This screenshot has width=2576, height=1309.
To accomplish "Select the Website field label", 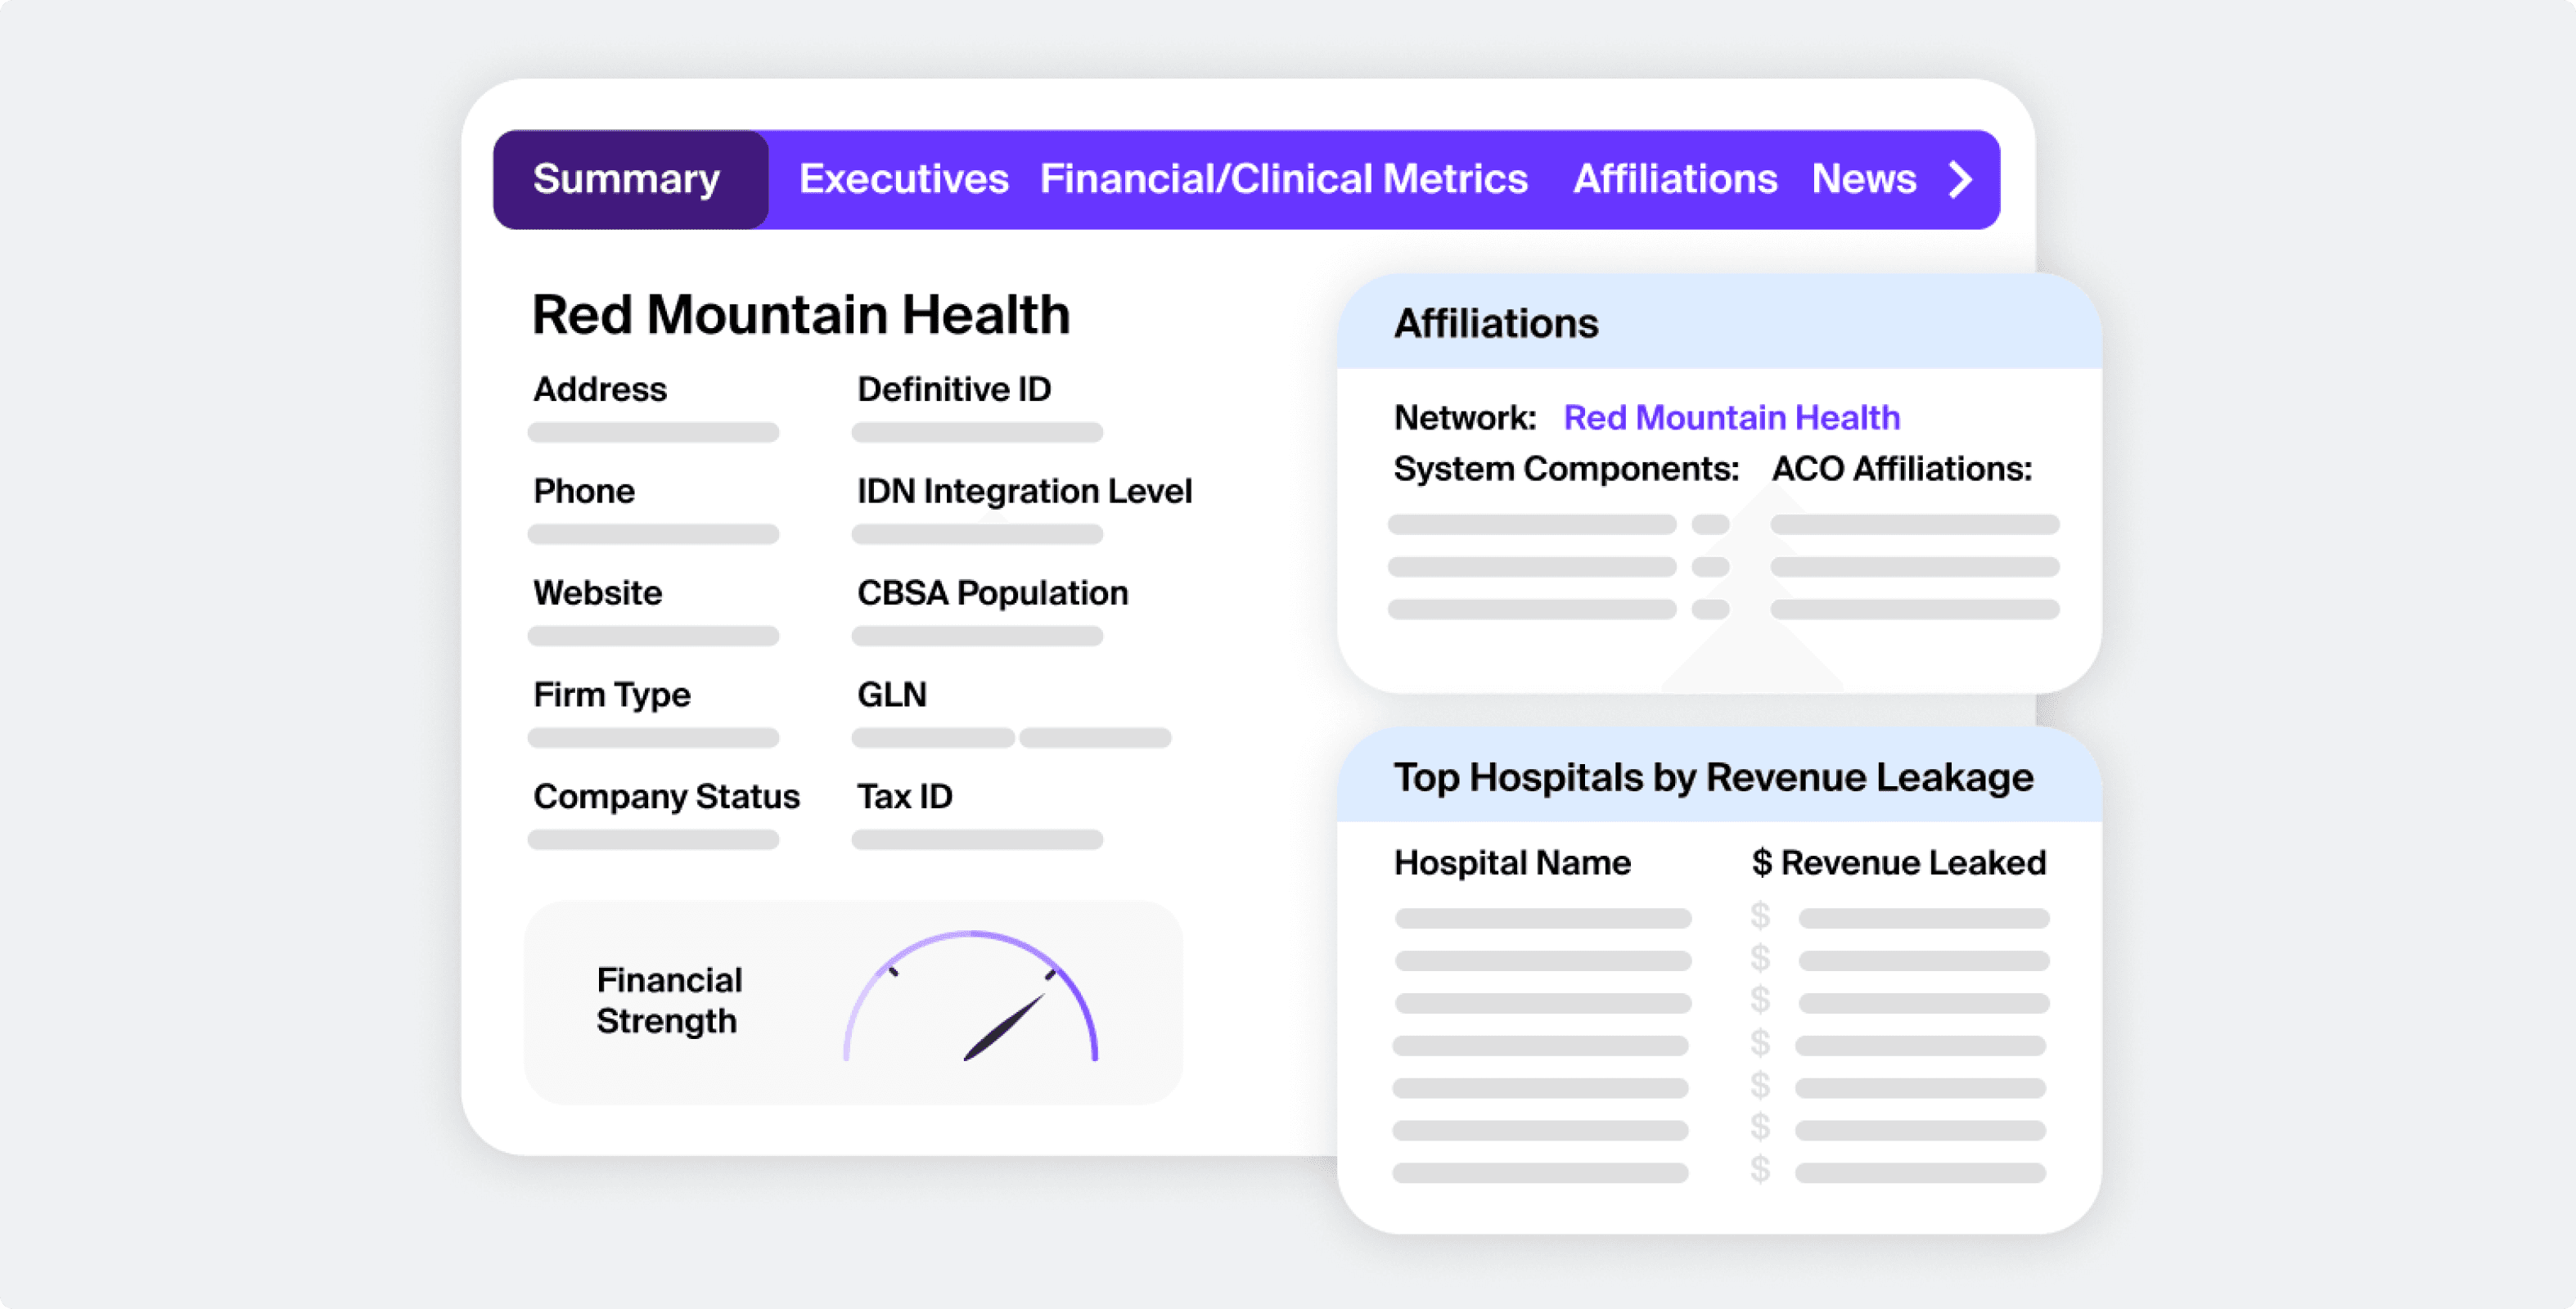I will [x=597, y=593].
